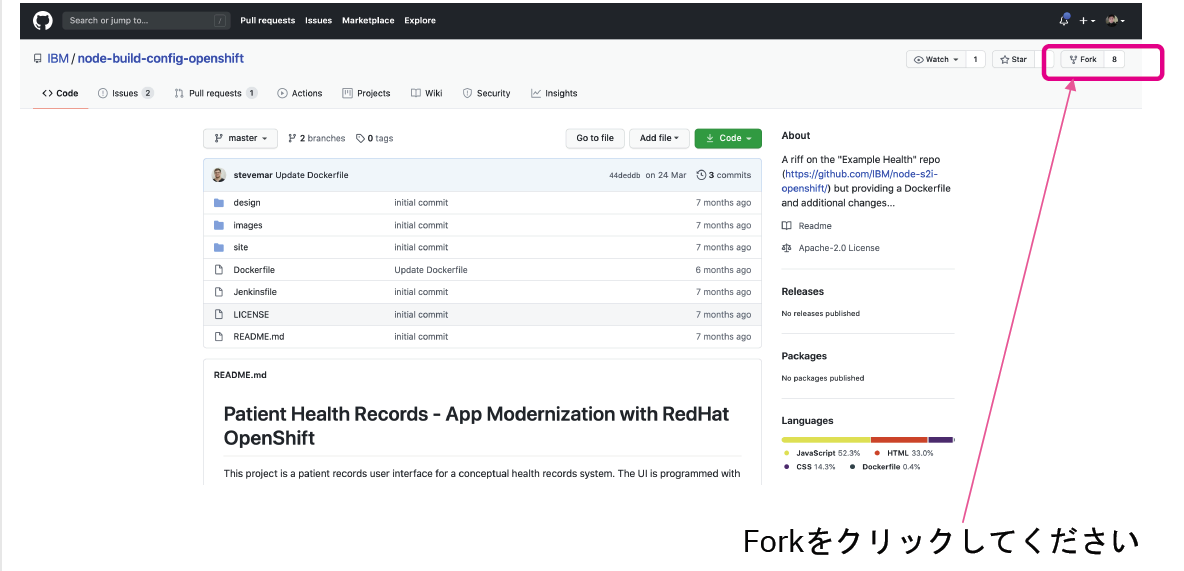
Task: Switch to the Pull requests tab
Action: [x=216, y=93]
